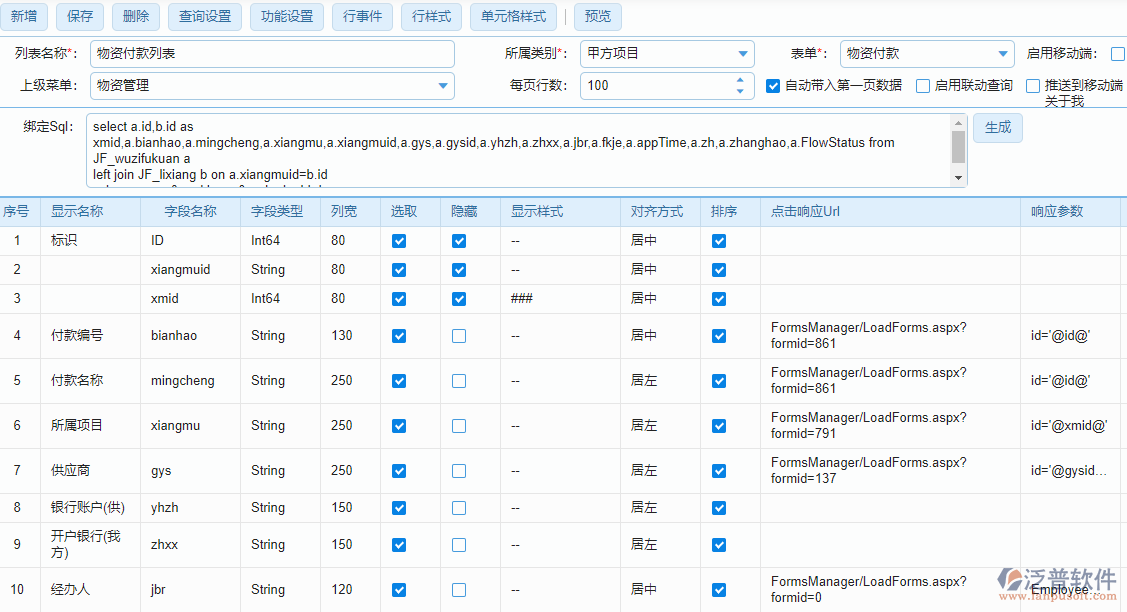Viewport: 1127px width, 612px height.
Task: Click the 生成 button next to 绑定Sql
Action: 997,128
